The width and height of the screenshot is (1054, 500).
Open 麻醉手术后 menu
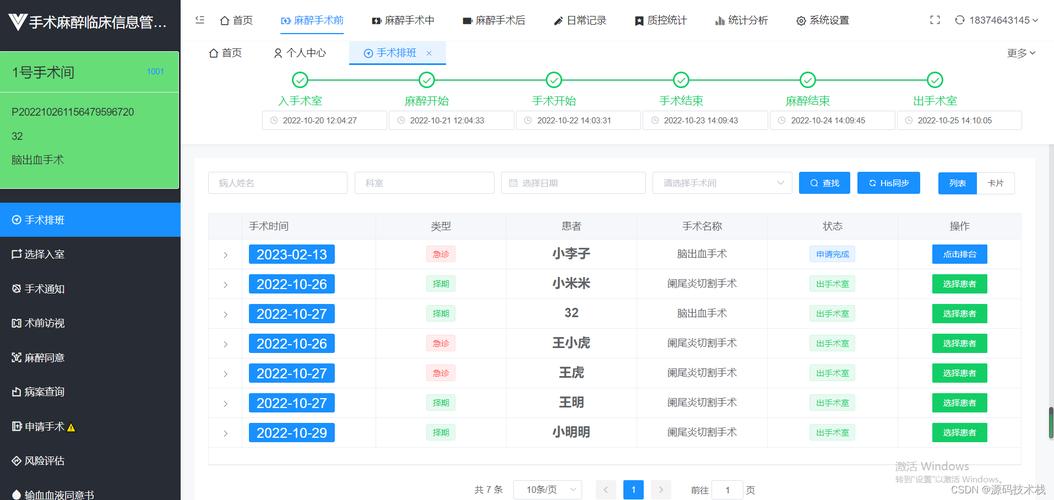pyautogui.click(x=494, y=20)
